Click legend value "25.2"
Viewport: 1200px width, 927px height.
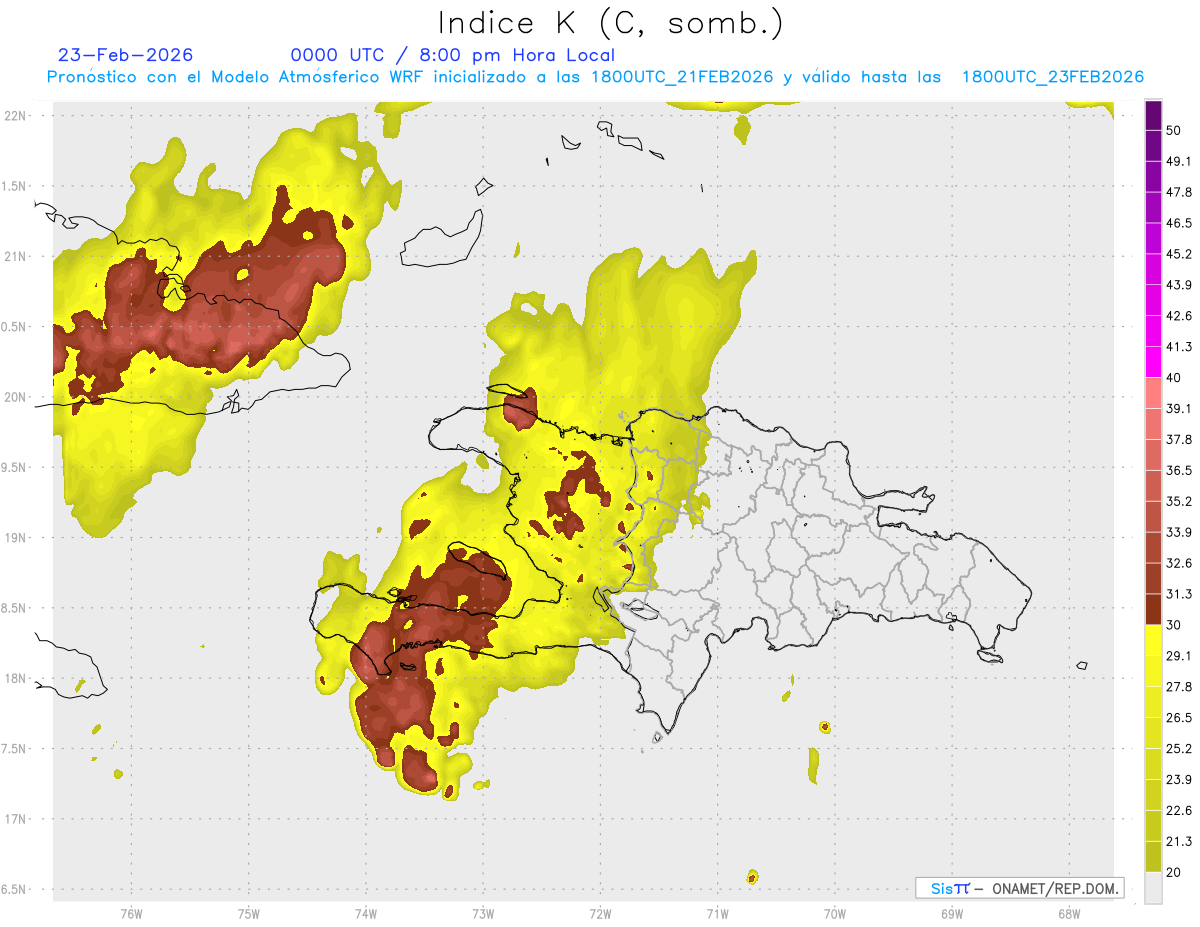coord(1179,749)
